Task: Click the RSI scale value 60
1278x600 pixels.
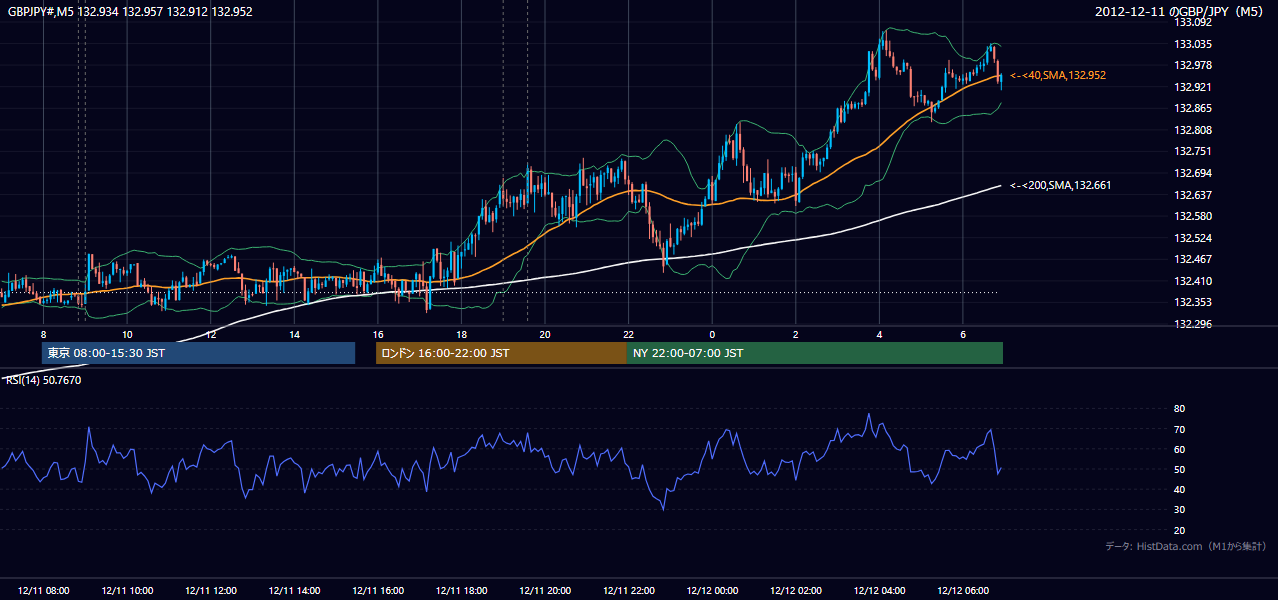Action: click(x=1179, y=449)
